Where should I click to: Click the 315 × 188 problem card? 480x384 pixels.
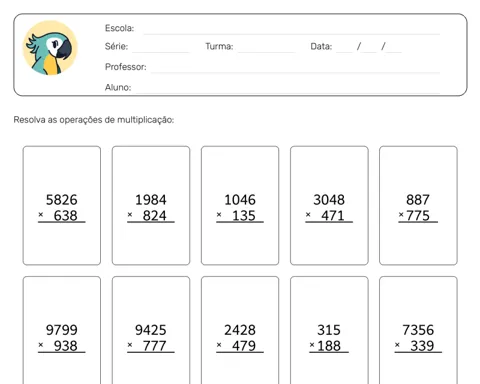(329, 330)
